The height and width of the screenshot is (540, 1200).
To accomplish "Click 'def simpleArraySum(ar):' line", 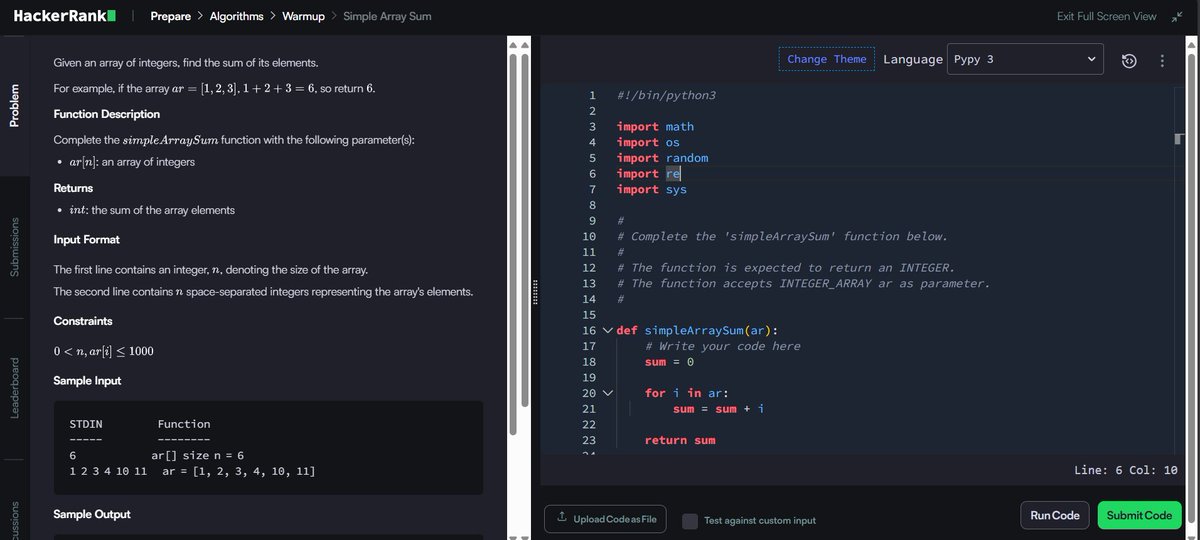I will (697, 330).
